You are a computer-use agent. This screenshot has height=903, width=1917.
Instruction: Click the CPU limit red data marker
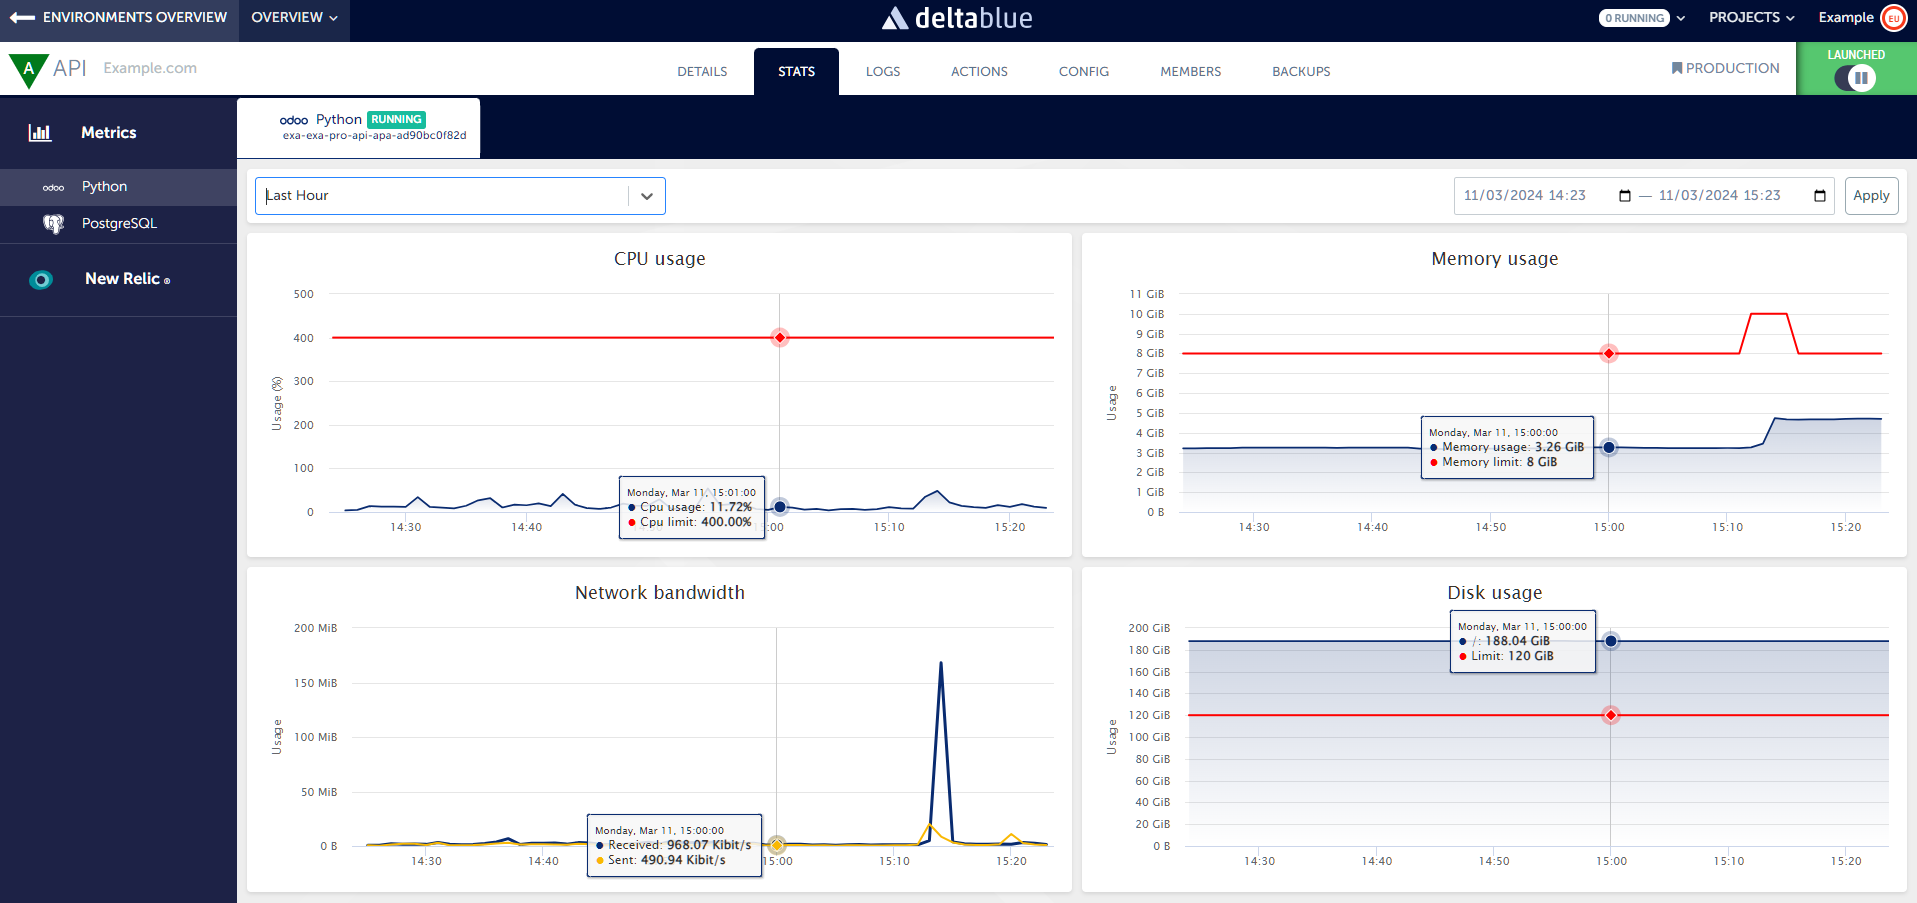click(x=780, y=338)
